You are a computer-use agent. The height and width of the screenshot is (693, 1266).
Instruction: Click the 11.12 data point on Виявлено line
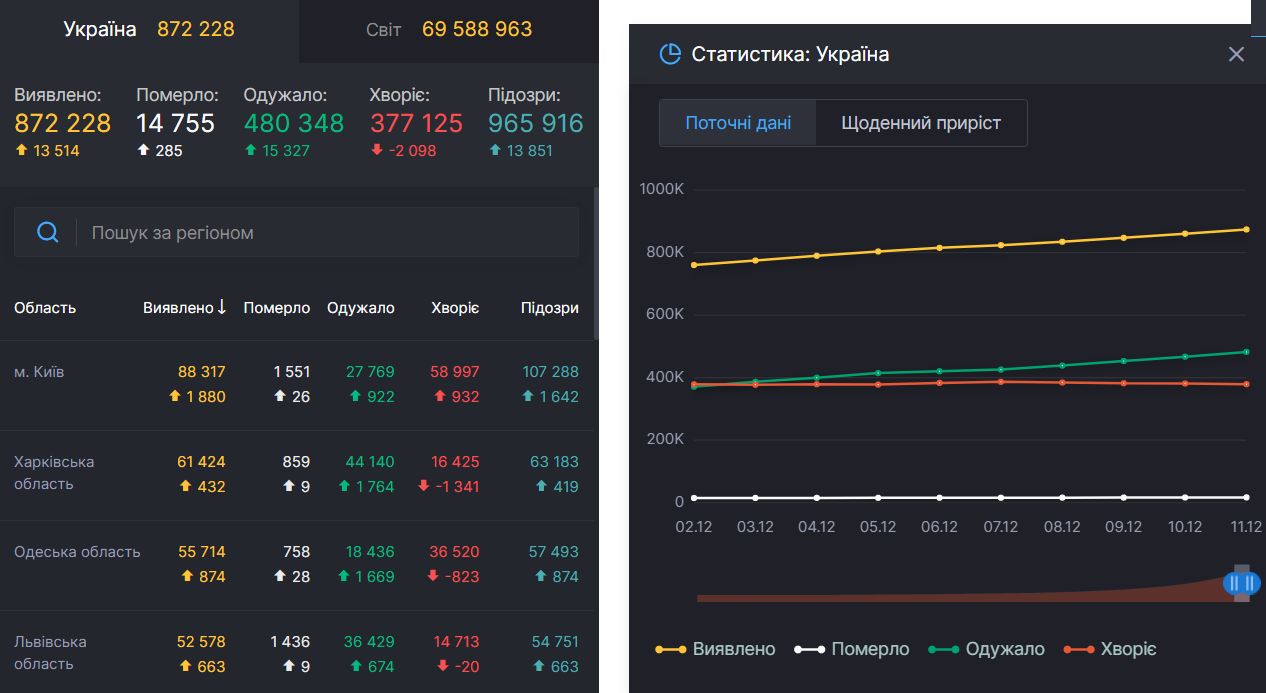[x=1246, y=230]
